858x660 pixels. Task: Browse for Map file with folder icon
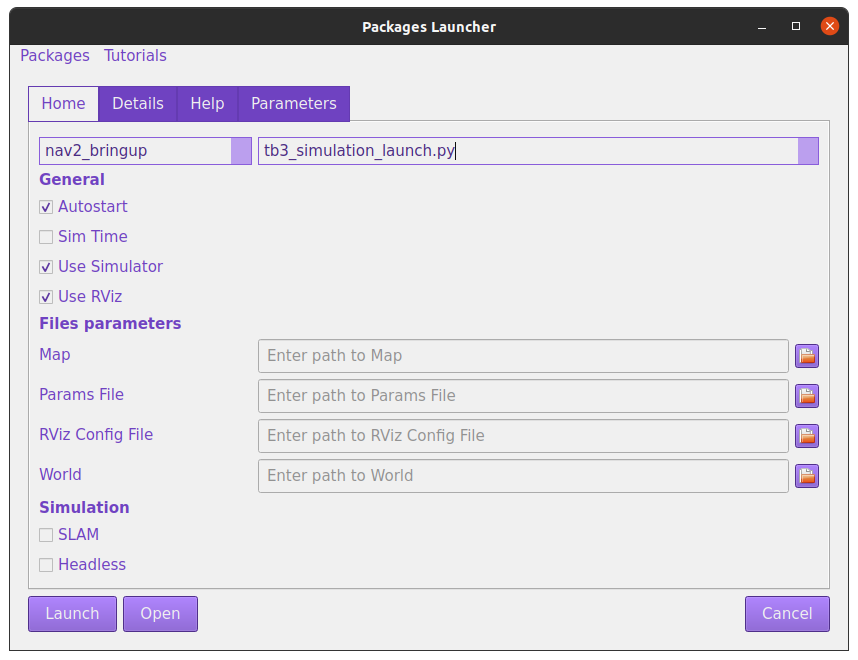(807, 356)
